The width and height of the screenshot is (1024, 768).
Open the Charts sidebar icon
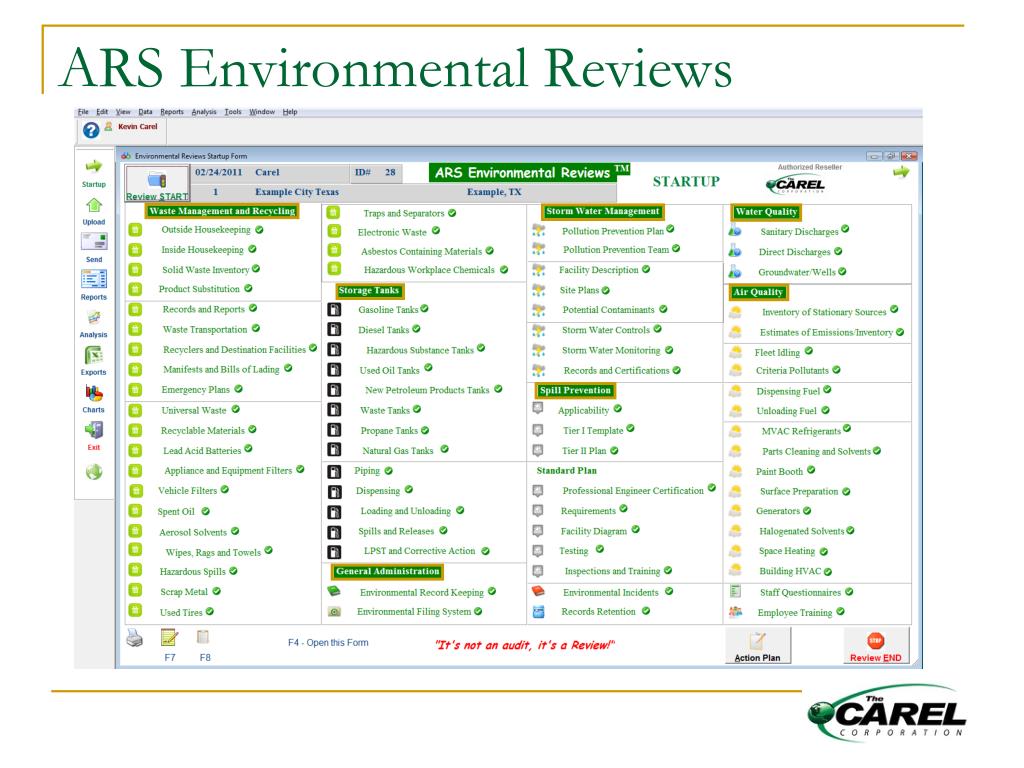(x=94, y=393)
